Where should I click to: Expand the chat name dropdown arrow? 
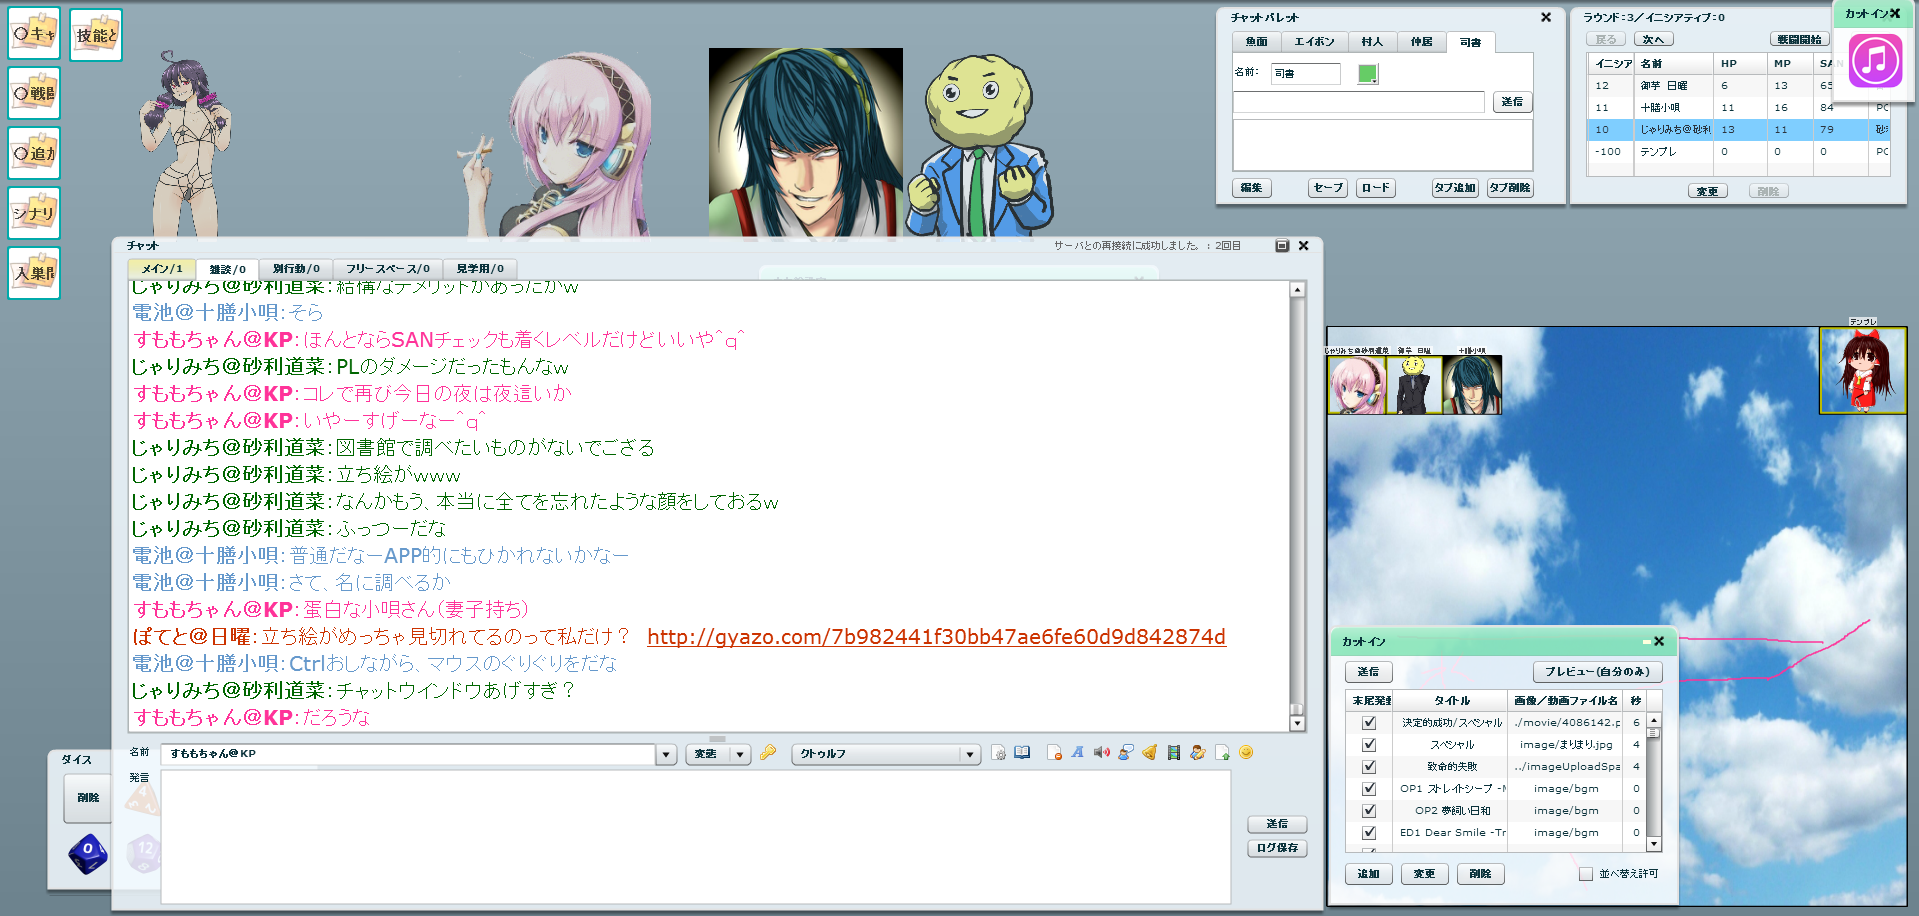(667, 755)
